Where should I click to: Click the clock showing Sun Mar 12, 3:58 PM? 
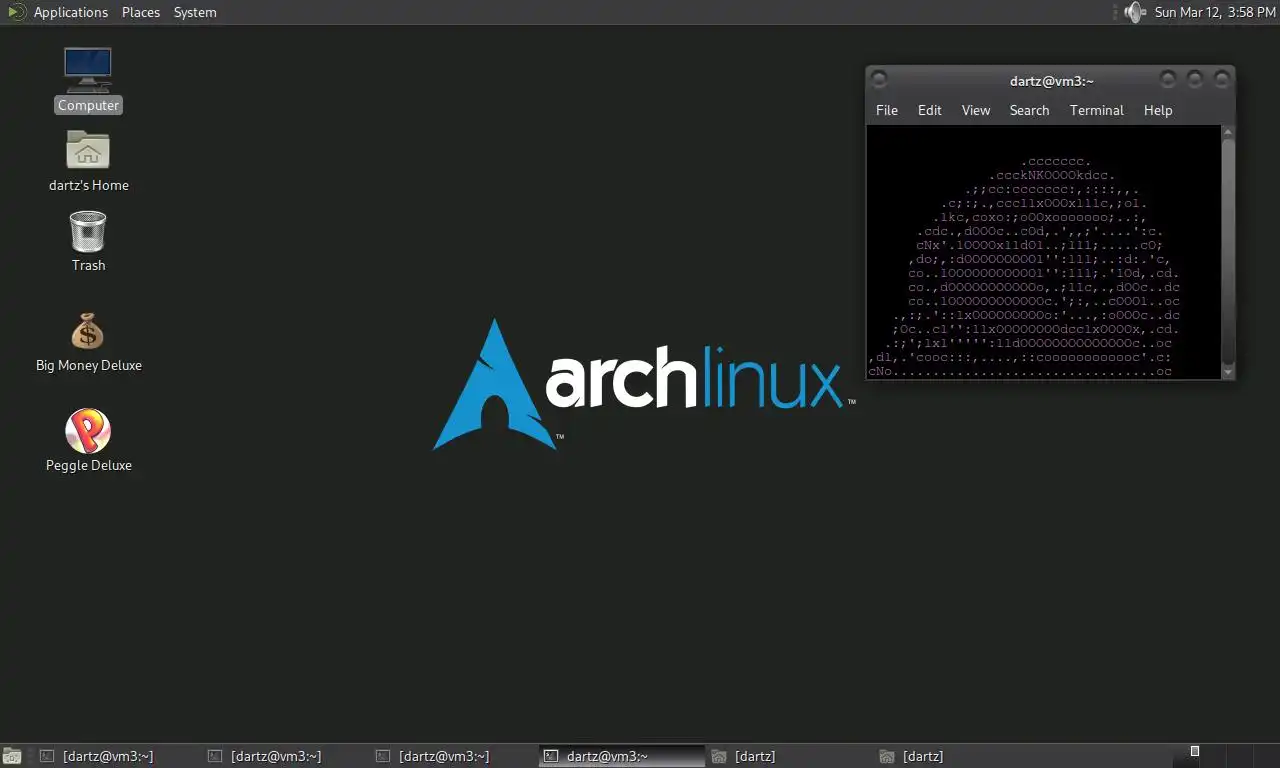point(1215,12)
